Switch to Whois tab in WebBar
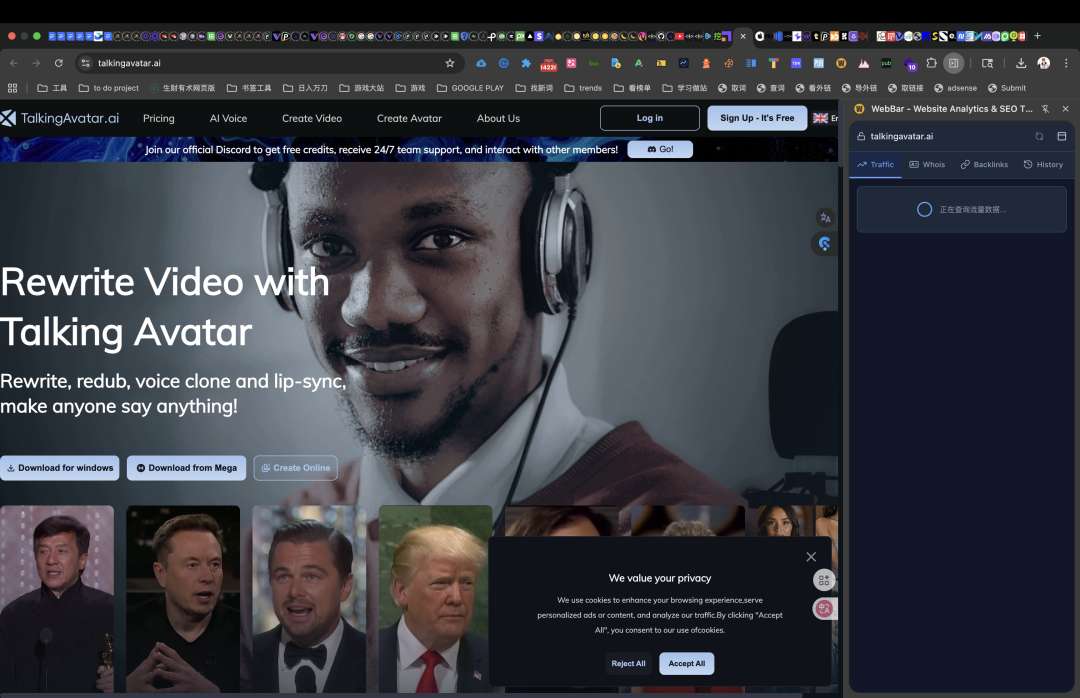This screenshot has width=1080, height=698. [x=926, y=165]
